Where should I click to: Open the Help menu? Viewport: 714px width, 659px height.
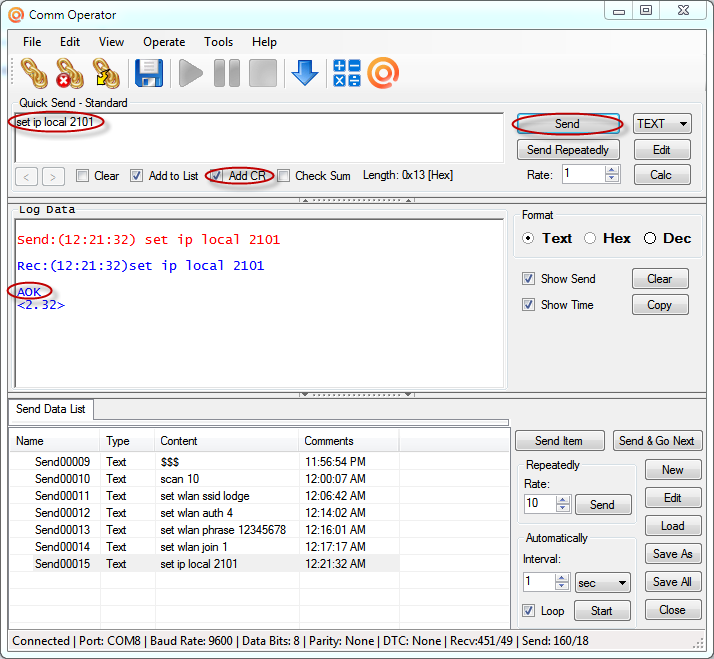pos(264,42)
